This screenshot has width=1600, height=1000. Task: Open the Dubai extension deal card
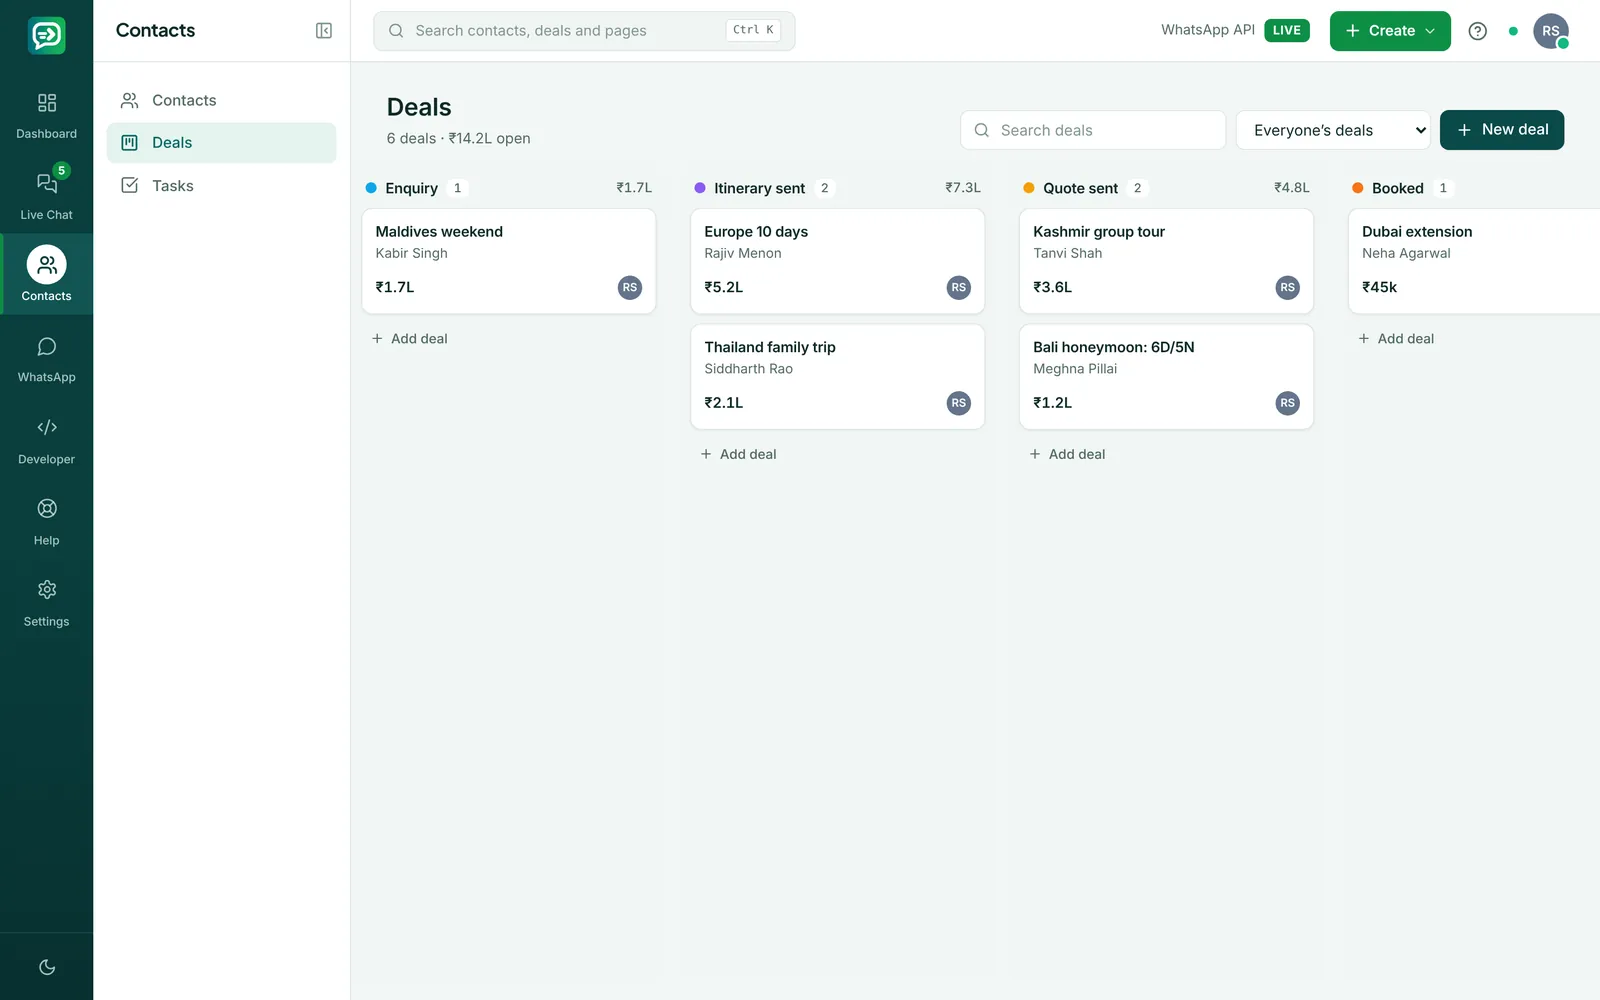click(1474, 261)
